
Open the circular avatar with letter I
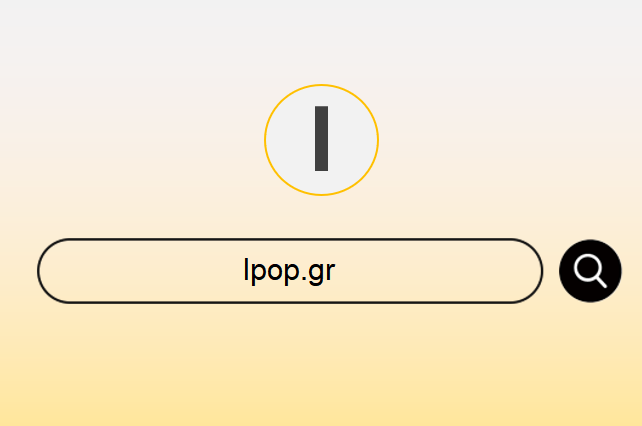[321, 140]
